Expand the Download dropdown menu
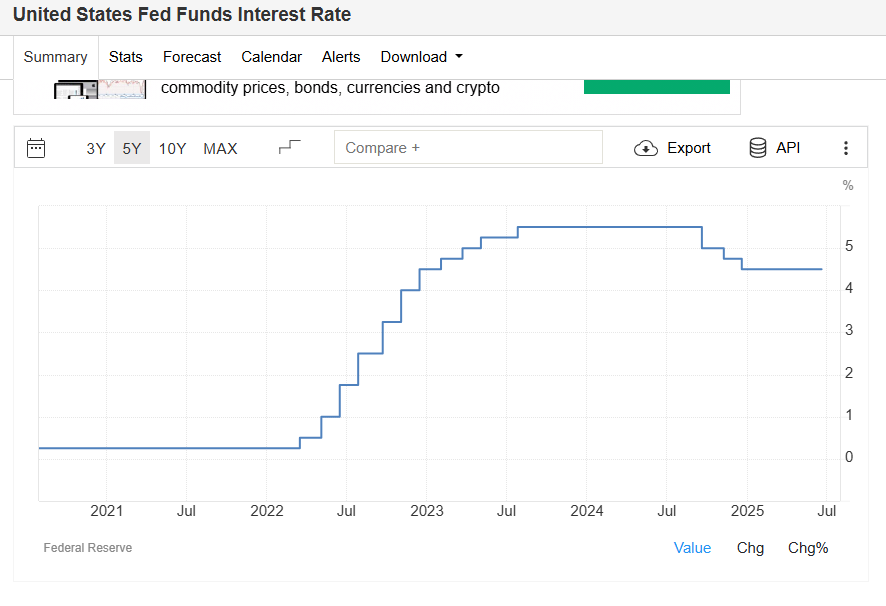Image resolution: width=886 pixels, height=606 pixels. click(x=421, y=57)
